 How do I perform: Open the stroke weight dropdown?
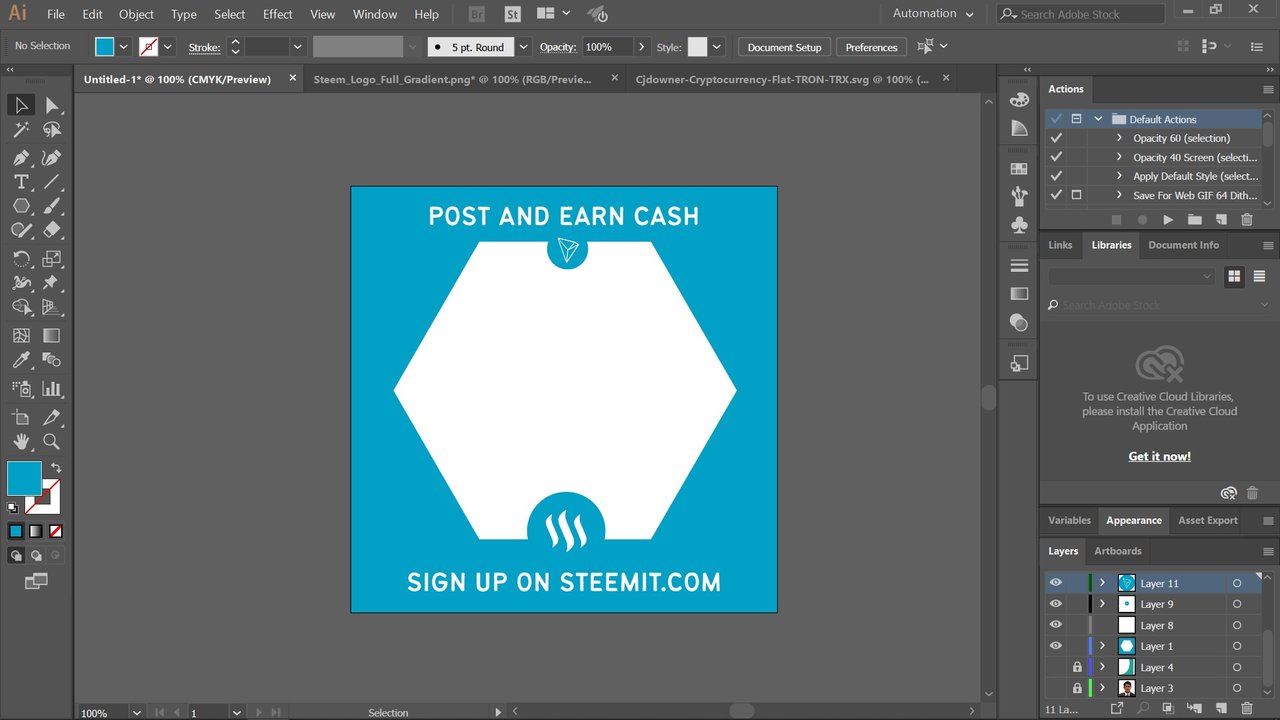point(297,47)
